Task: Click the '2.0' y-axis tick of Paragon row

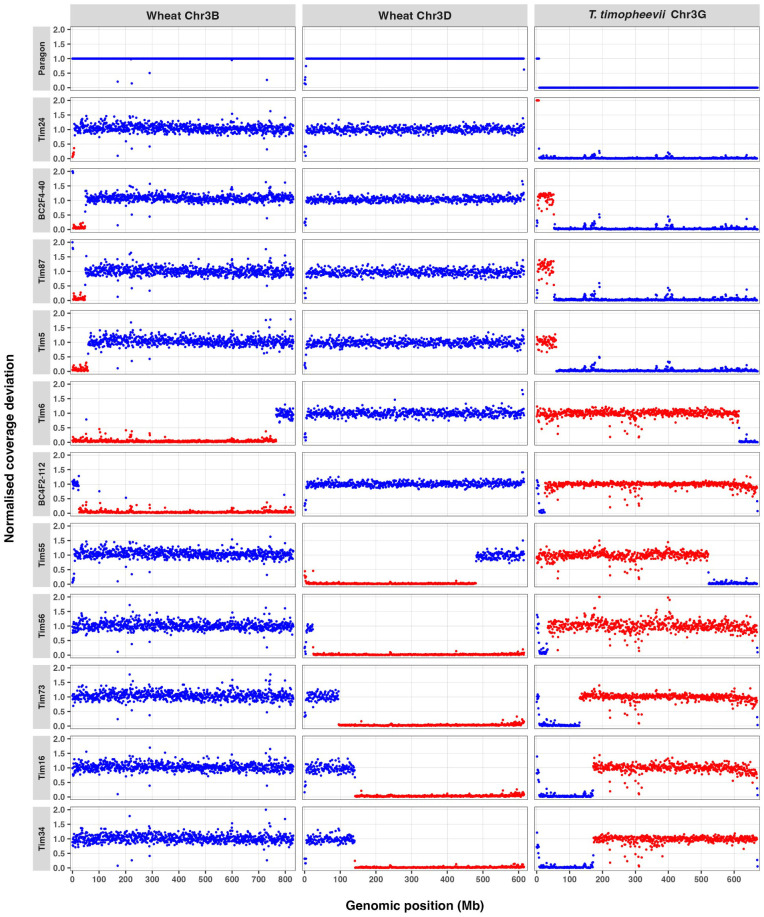Action: [x=59, y=29]
